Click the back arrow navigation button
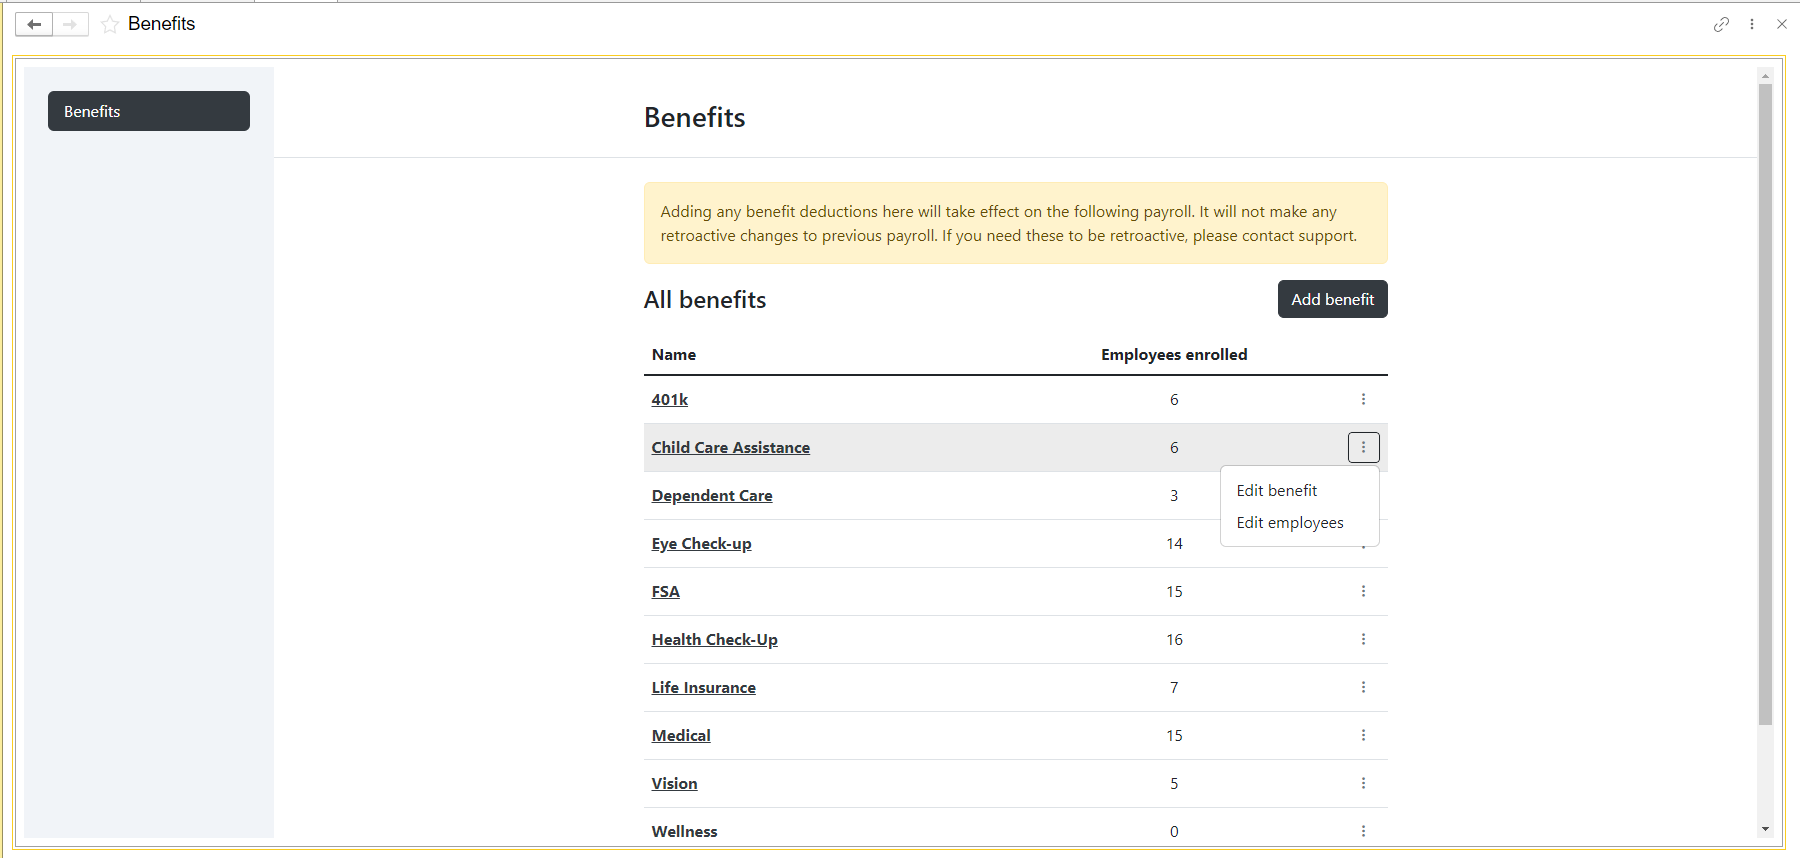 34,24
